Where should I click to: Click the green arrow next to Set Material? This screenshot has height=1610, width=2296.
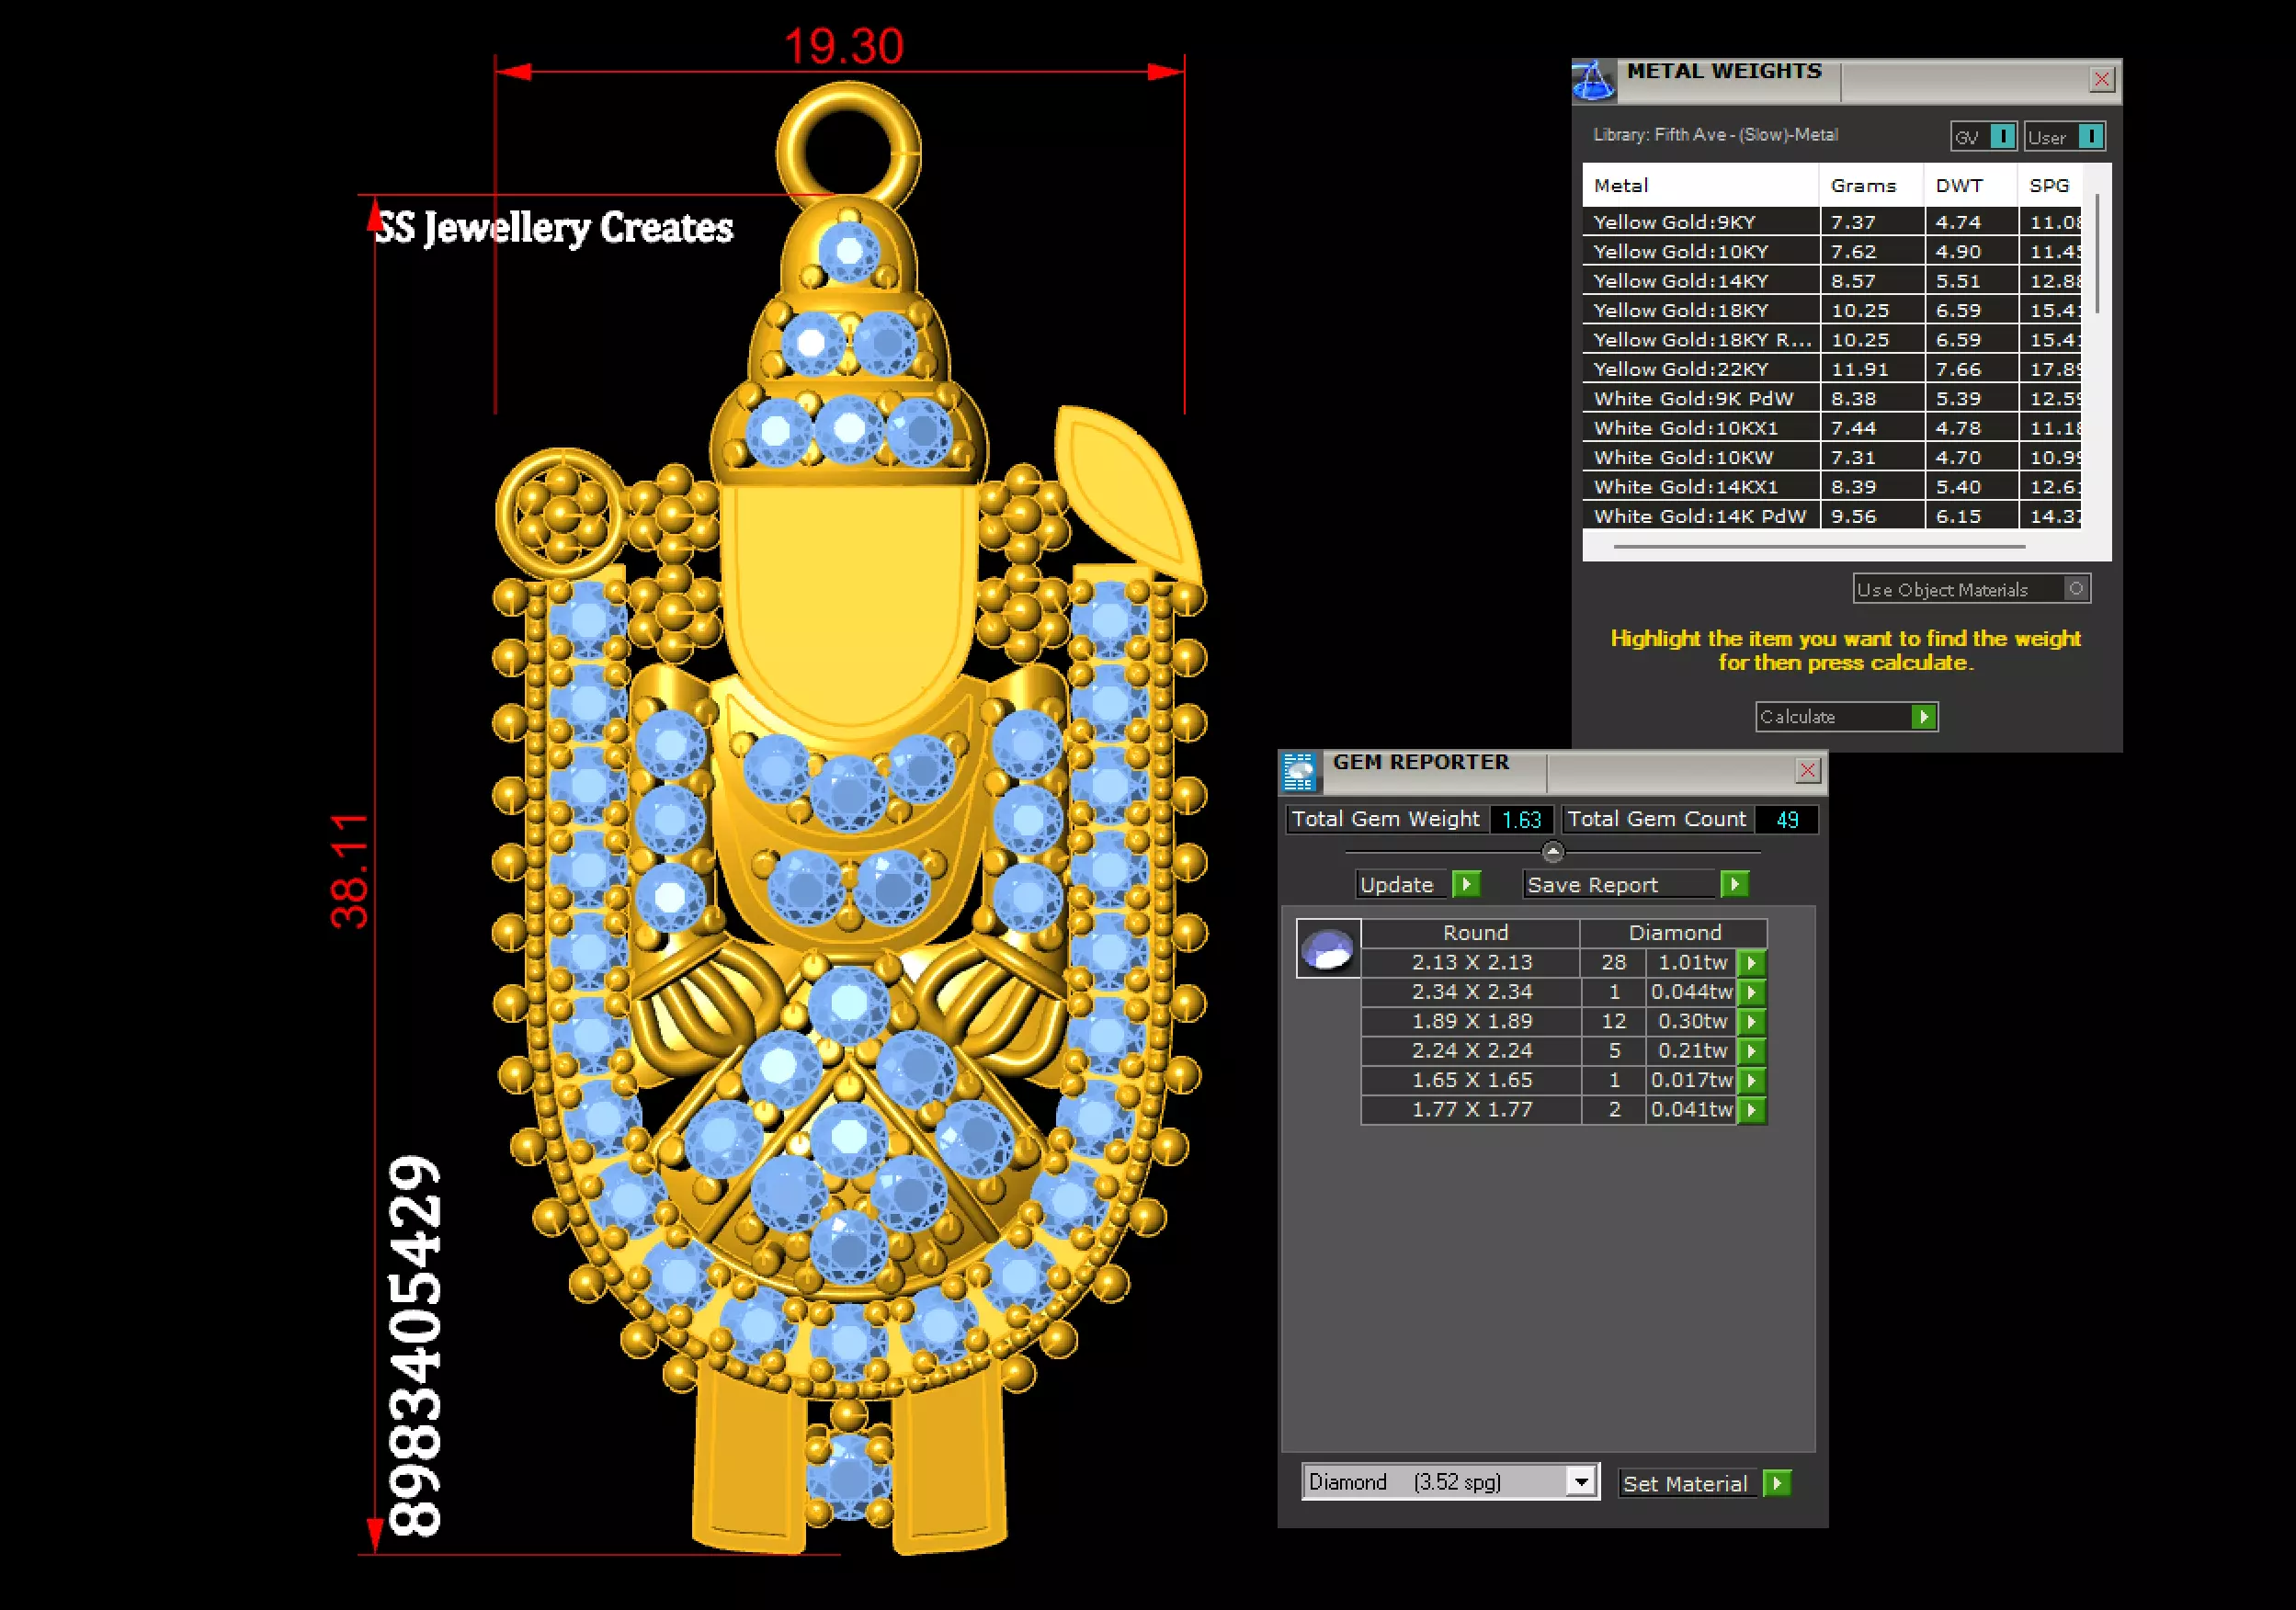[x=1777, y=1483]
